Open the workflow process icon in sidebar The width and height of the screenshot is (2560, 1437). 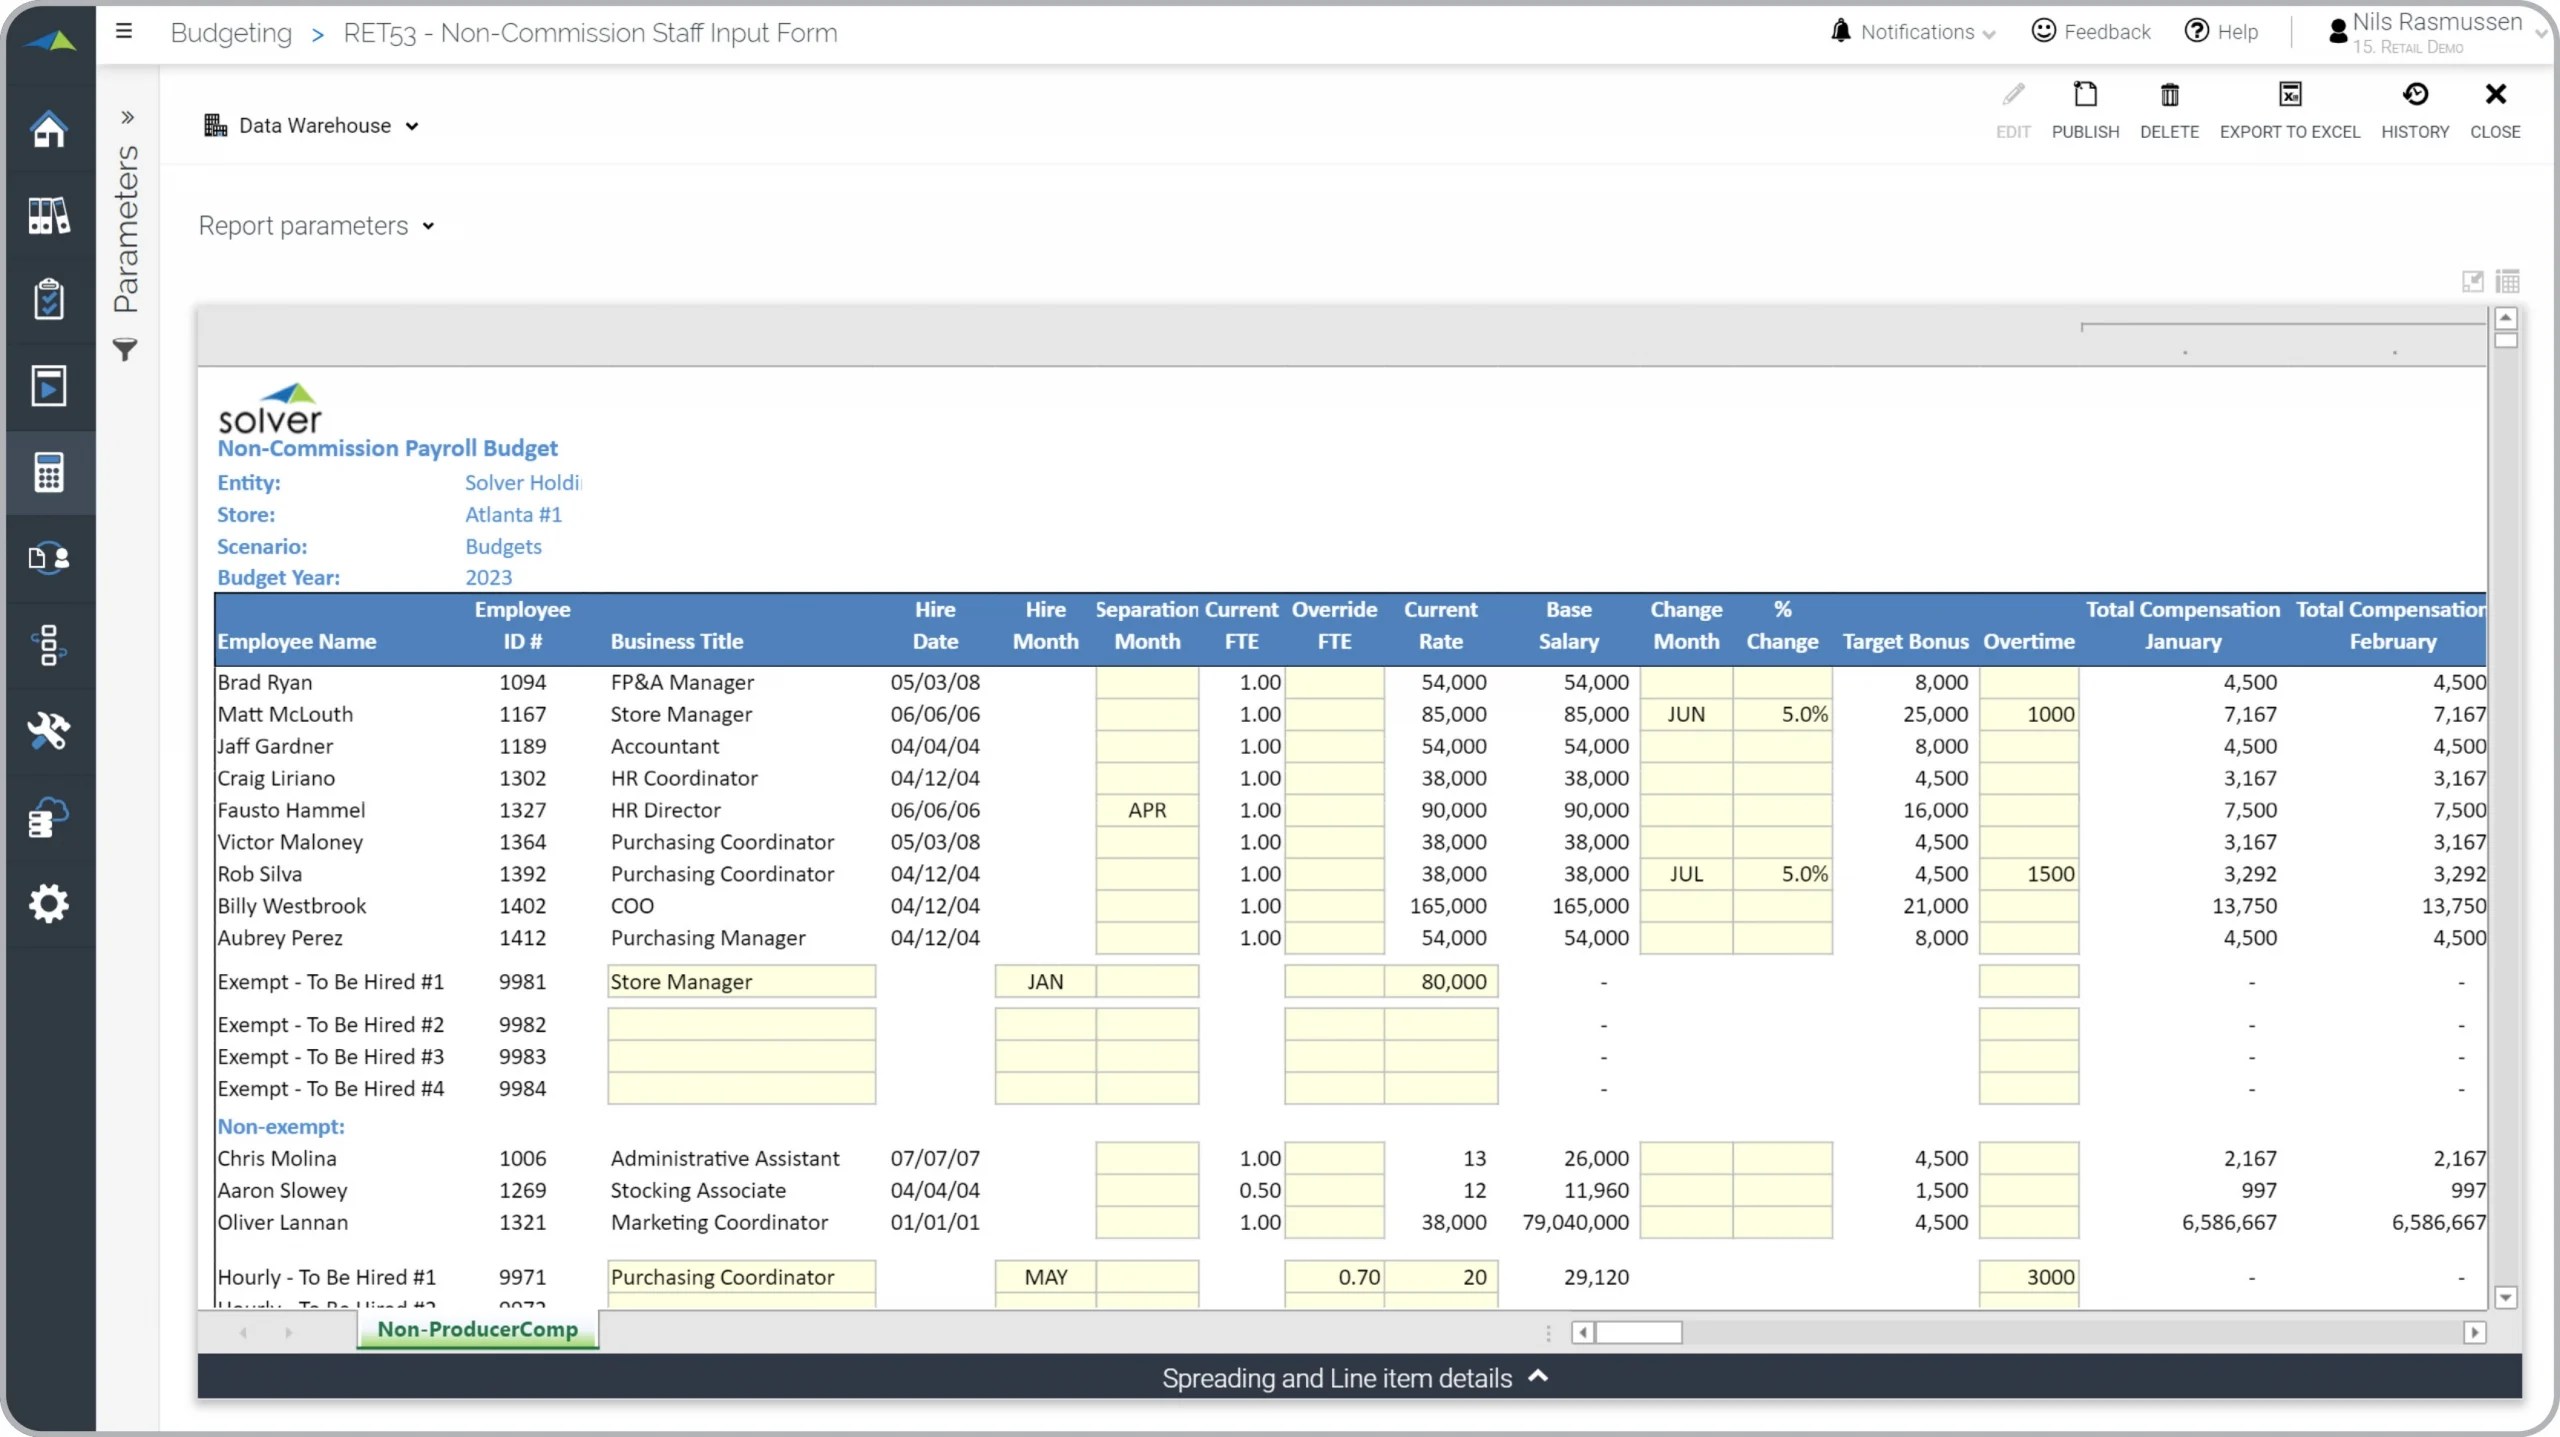(49, 645)
